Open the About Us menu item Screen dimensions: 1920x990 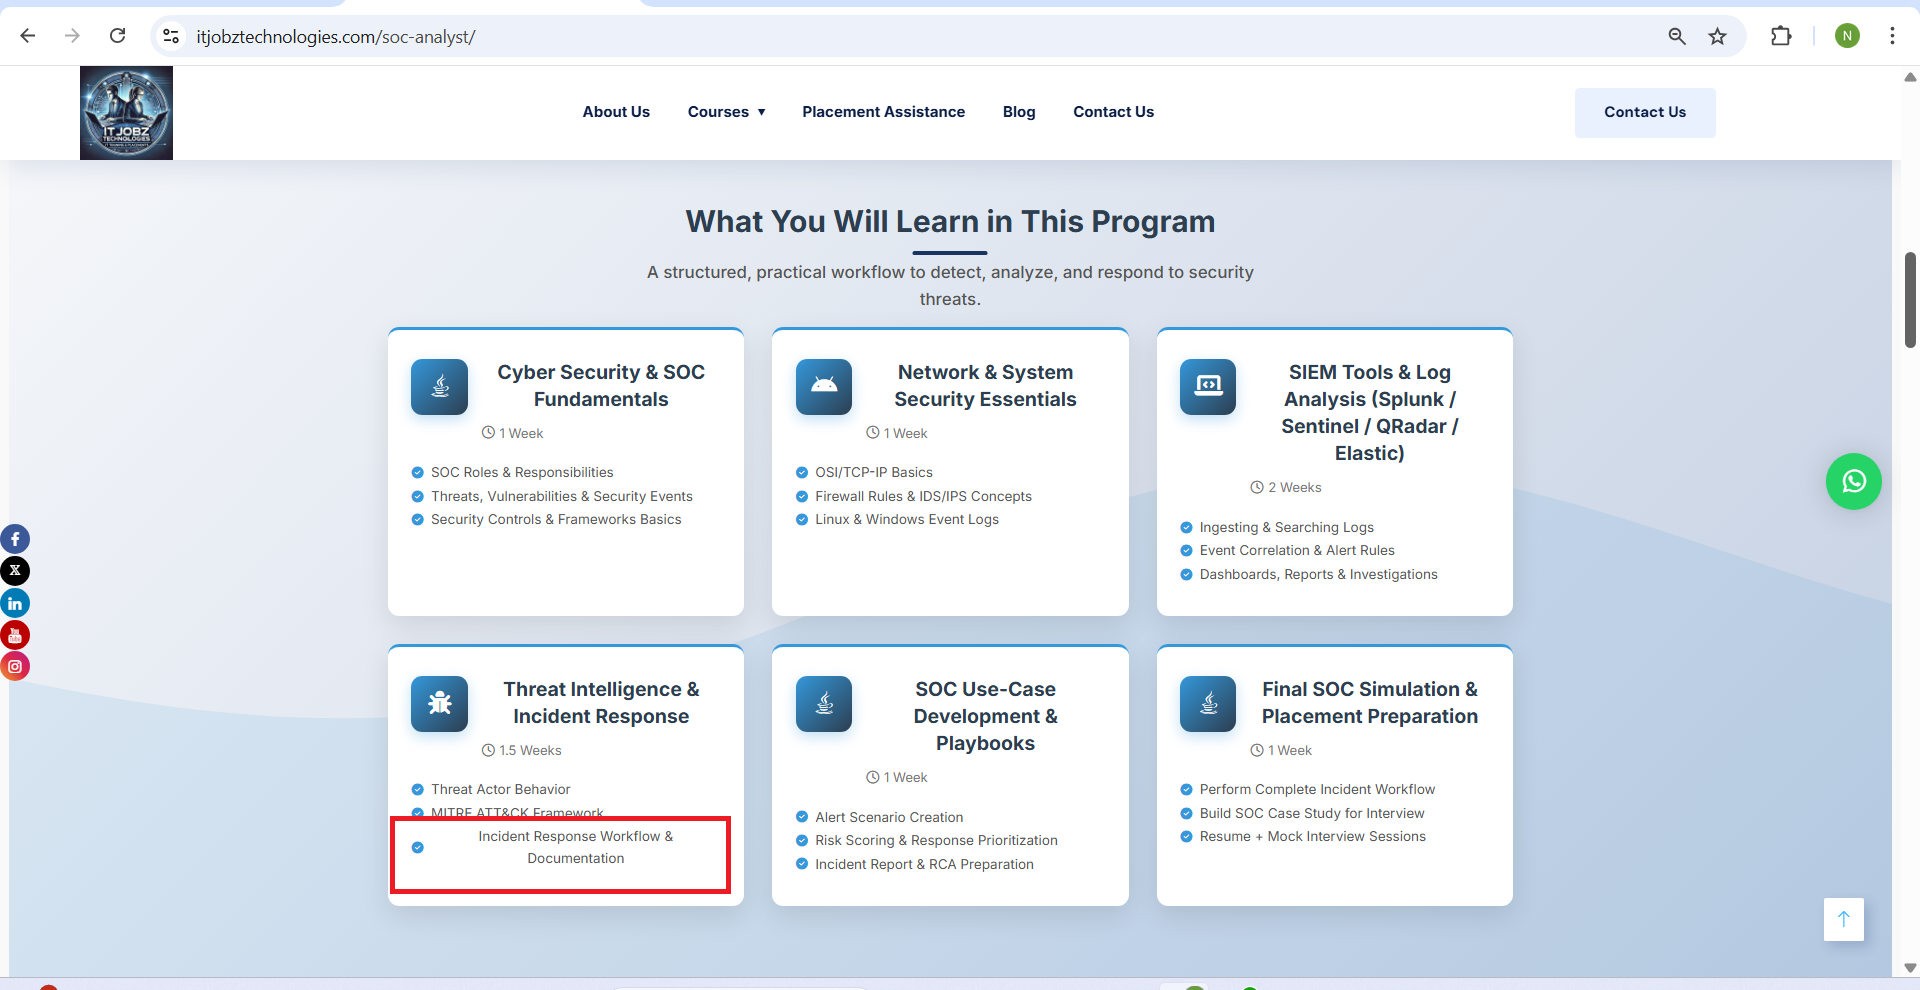pos(616,112)
